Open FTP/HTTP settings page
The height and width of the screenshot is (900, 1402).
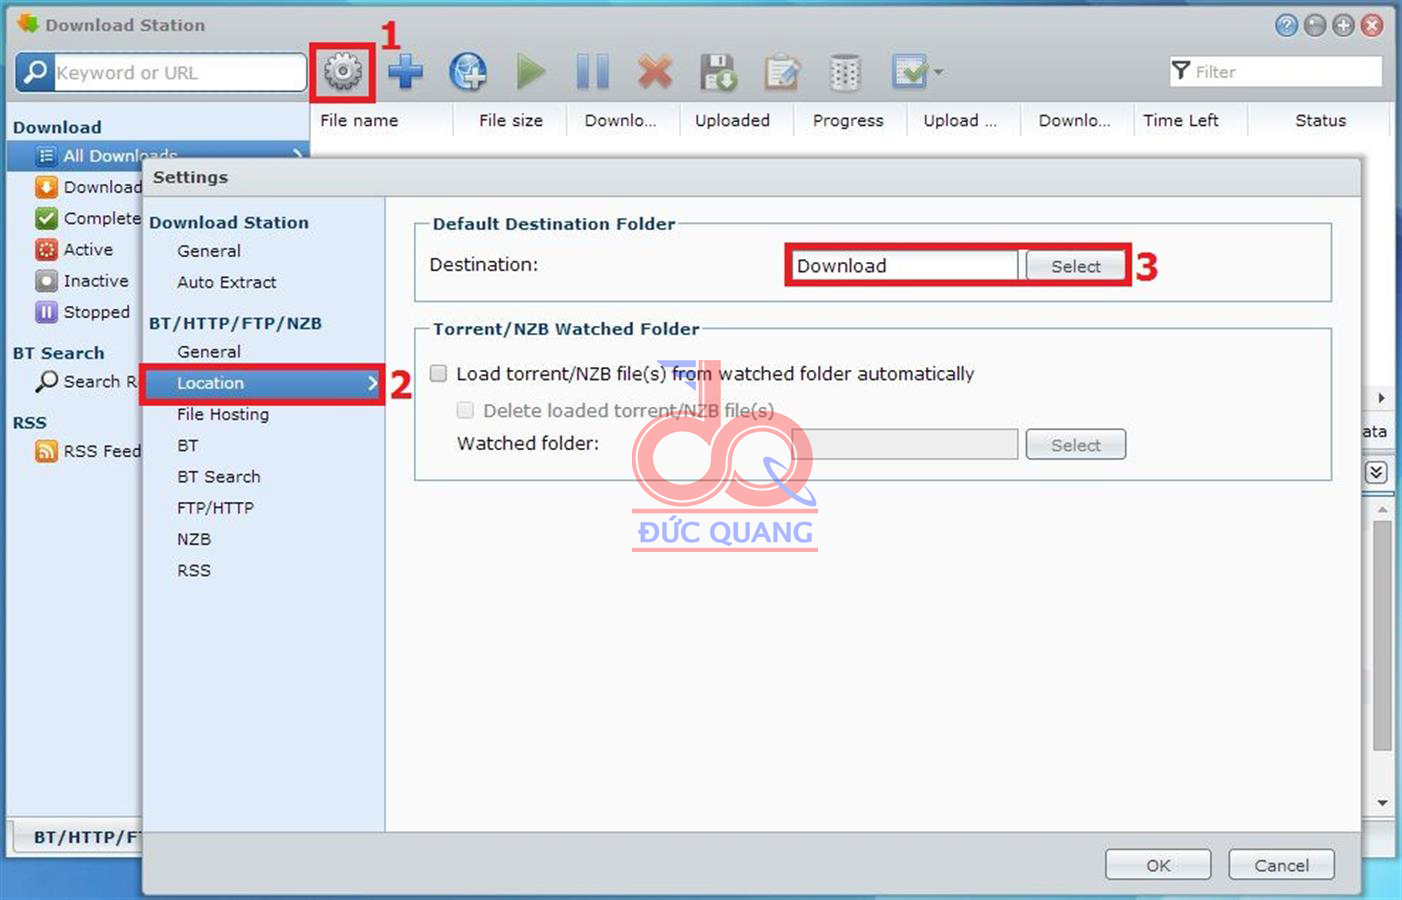pyautogui.click(x=216, y=508)
